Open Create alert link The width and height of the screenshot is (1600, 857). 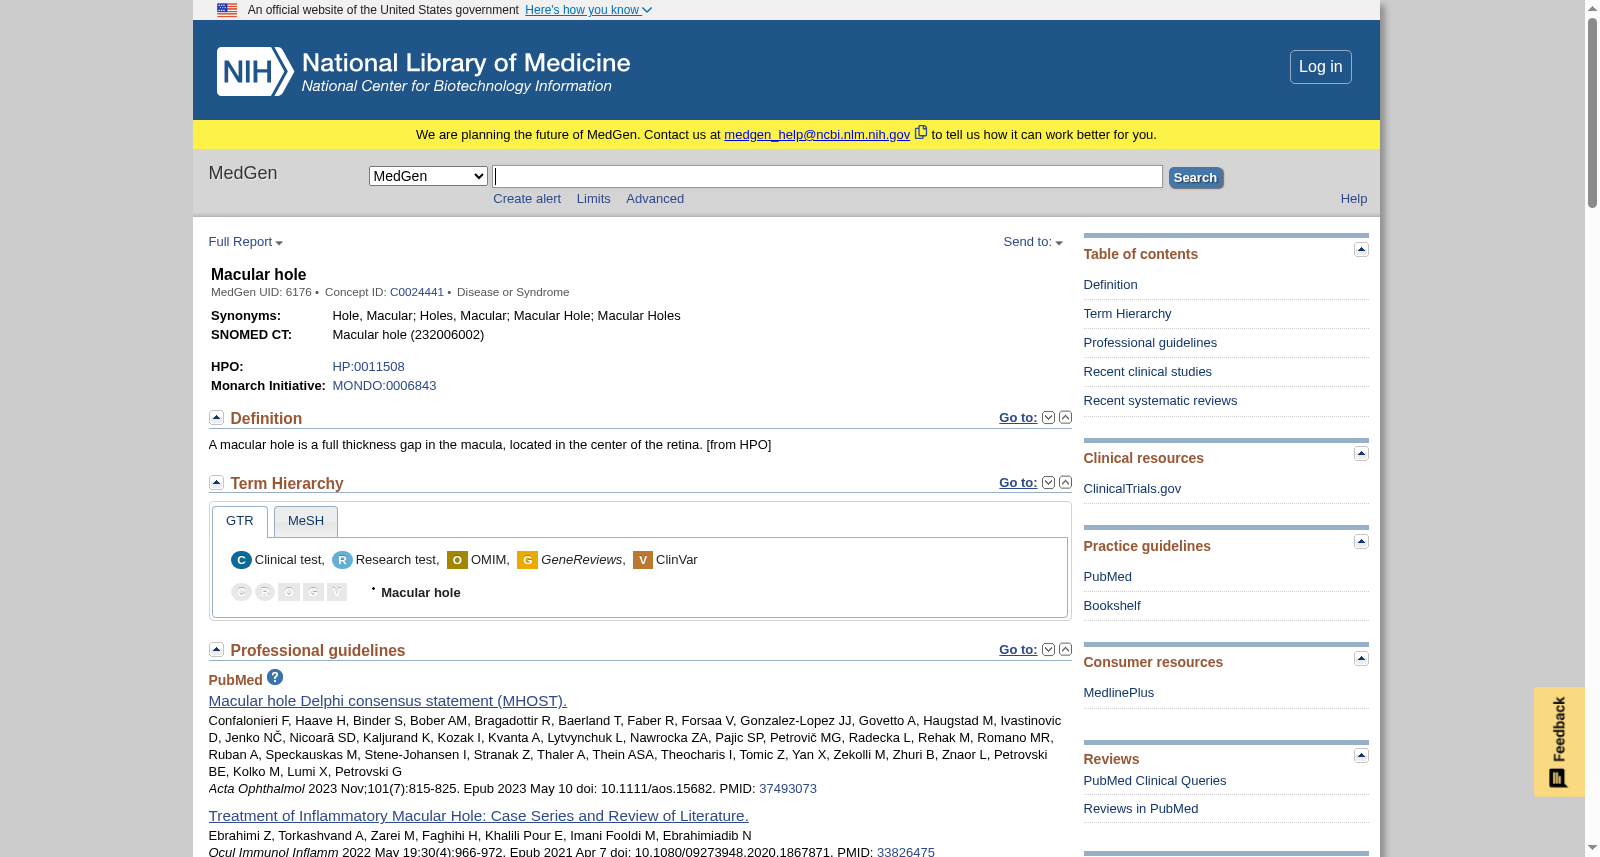527,199
